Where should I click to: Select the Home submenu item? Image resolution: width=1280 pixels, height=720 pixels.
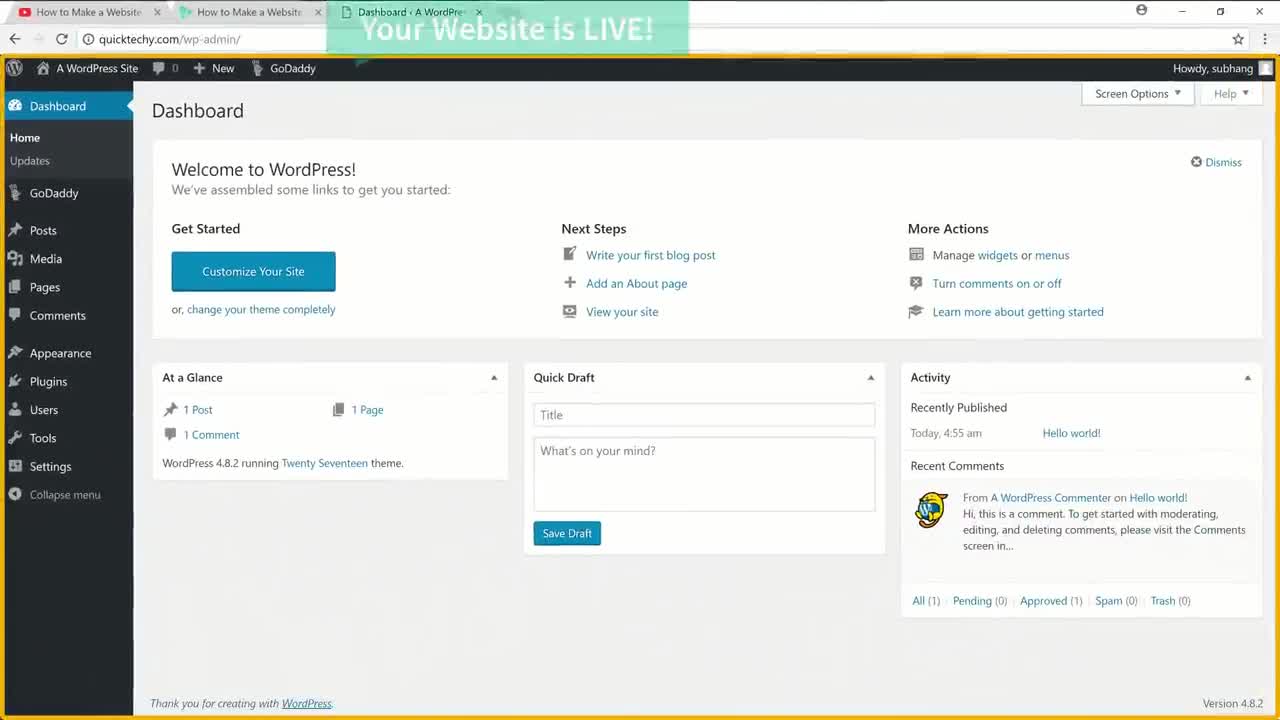click(x=25, y=138)
